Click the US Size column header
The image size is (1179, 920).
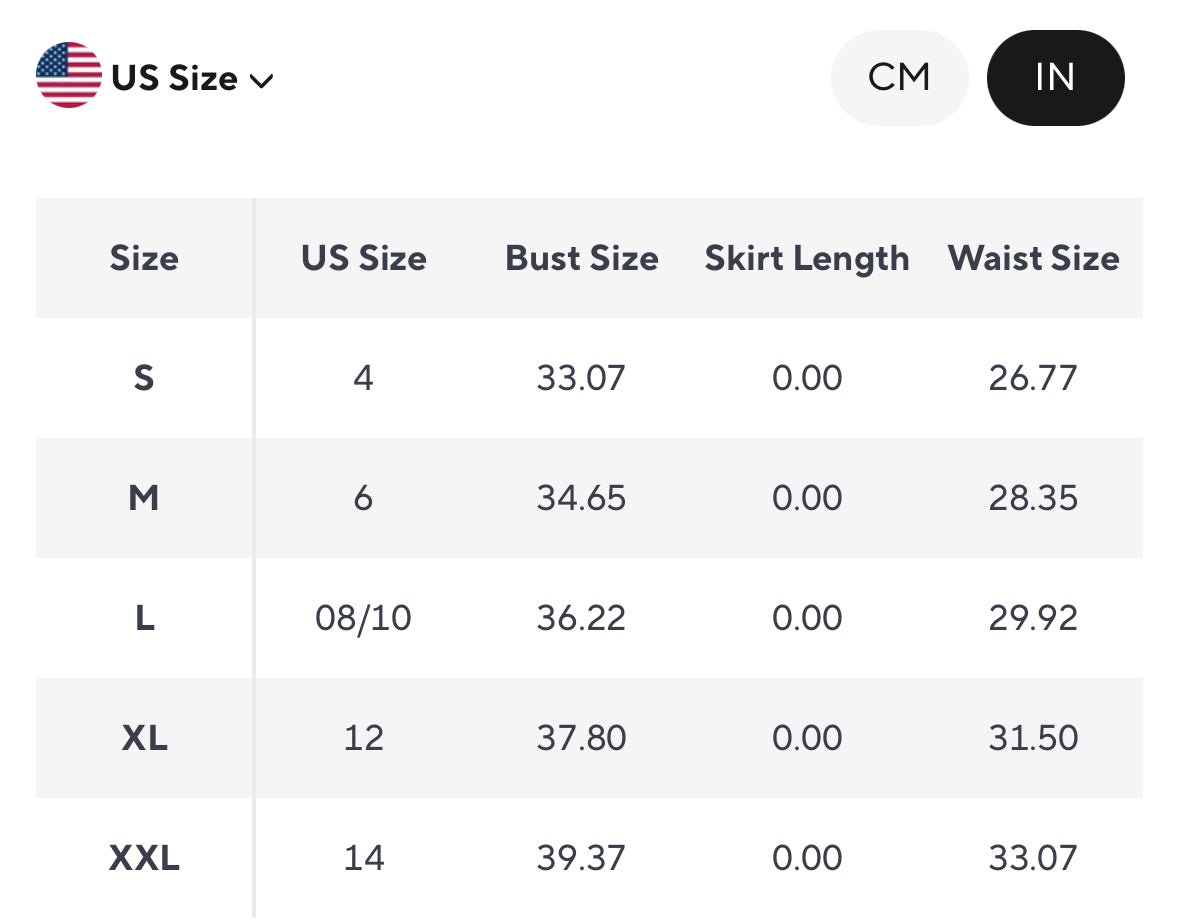(364, 258)
